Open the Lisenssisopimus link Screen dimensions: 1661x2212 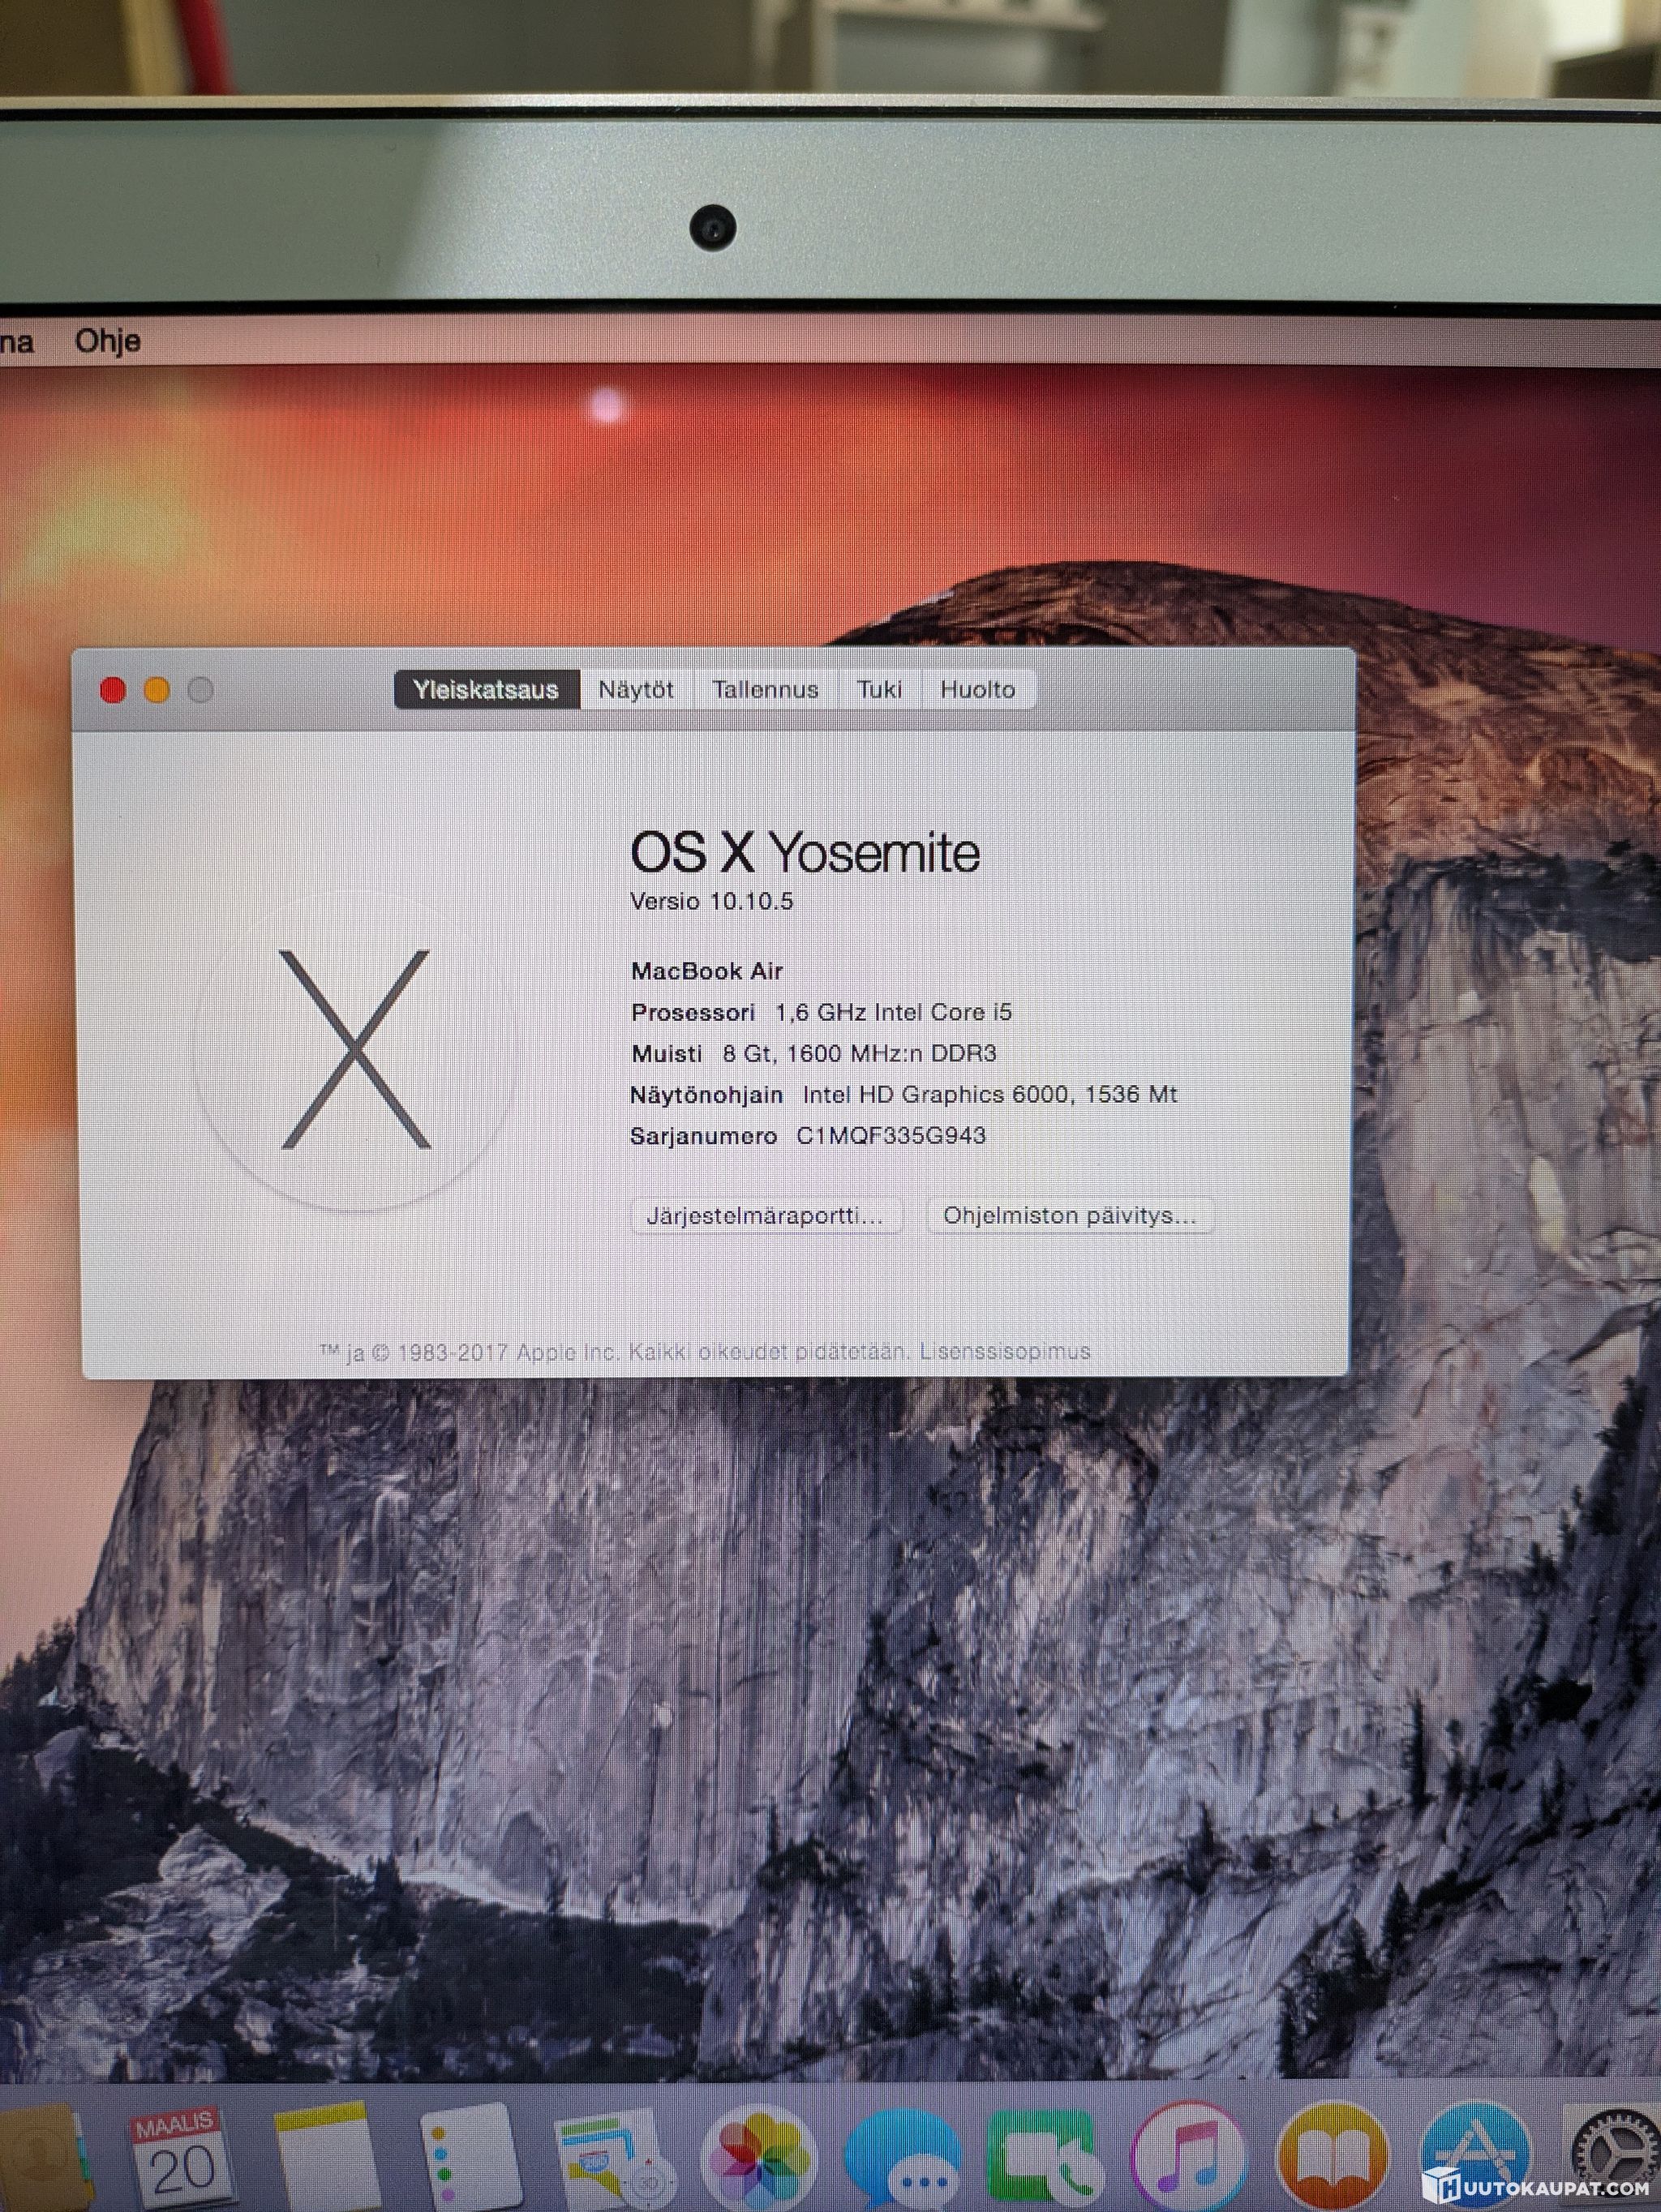1005,1352
